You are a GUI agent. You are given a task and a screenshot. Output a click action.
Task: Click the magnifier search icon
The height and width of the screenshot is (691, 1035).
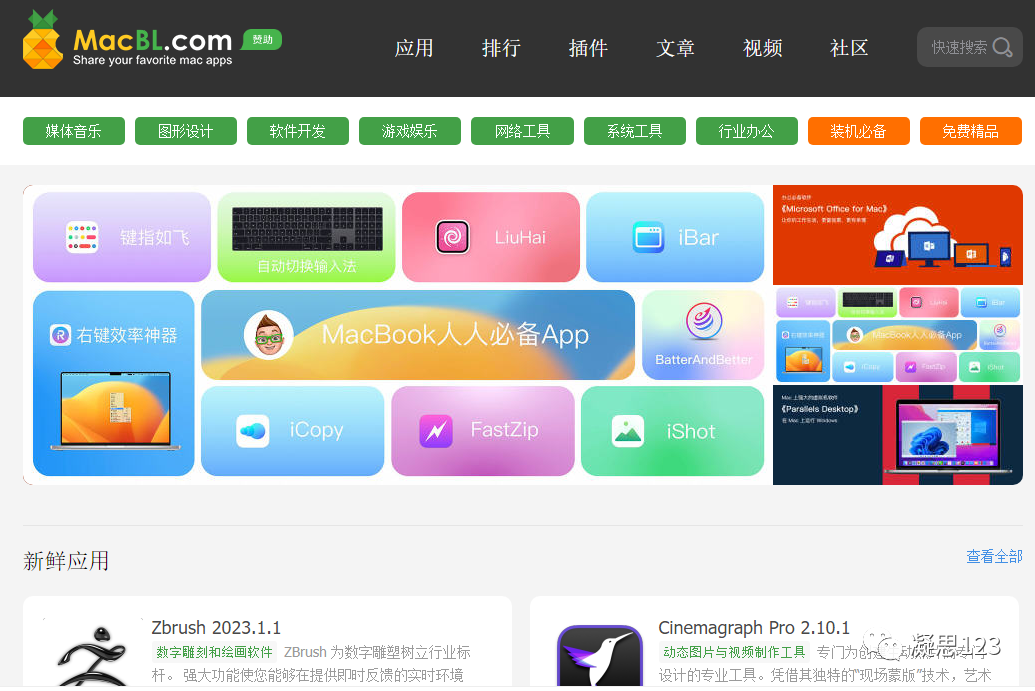pyautogui.click(x=1002, y=47)
